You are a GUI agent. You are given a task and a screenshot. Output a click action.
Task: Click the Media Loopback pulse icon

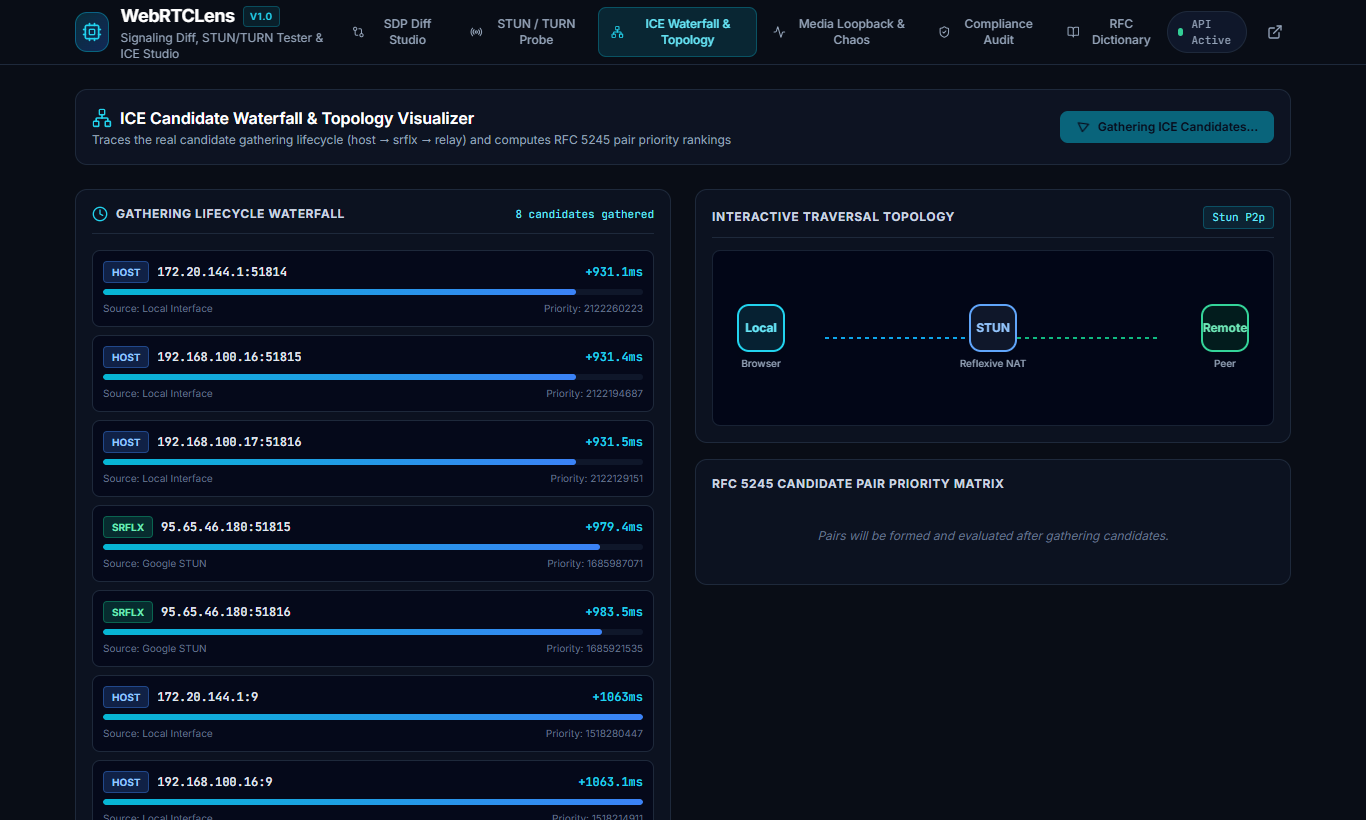coord(779,32)
